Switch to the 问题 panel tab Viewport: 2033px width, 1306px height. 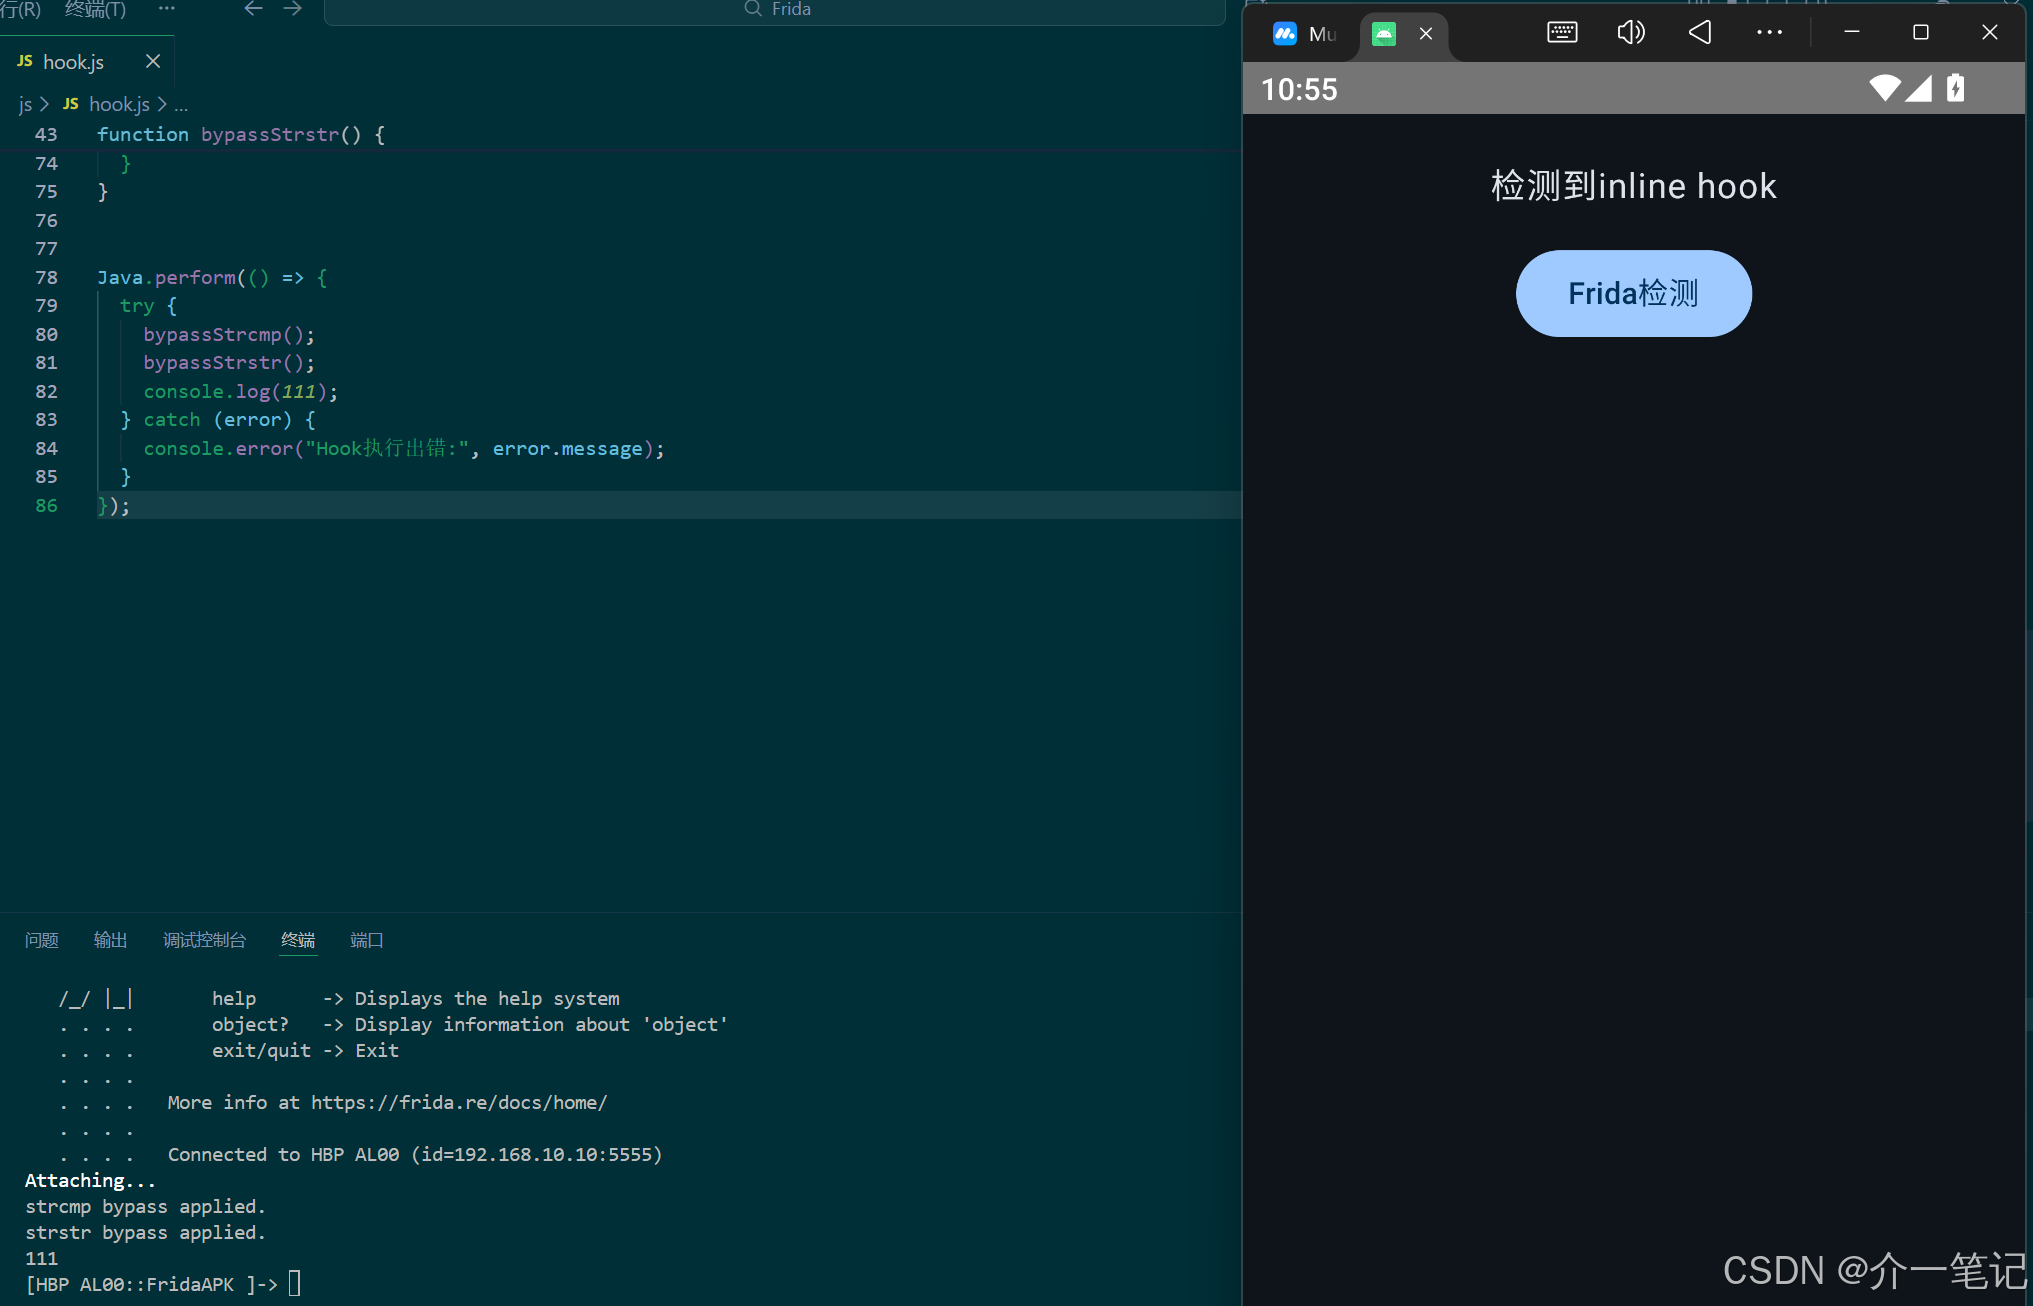tap(42, 940)
